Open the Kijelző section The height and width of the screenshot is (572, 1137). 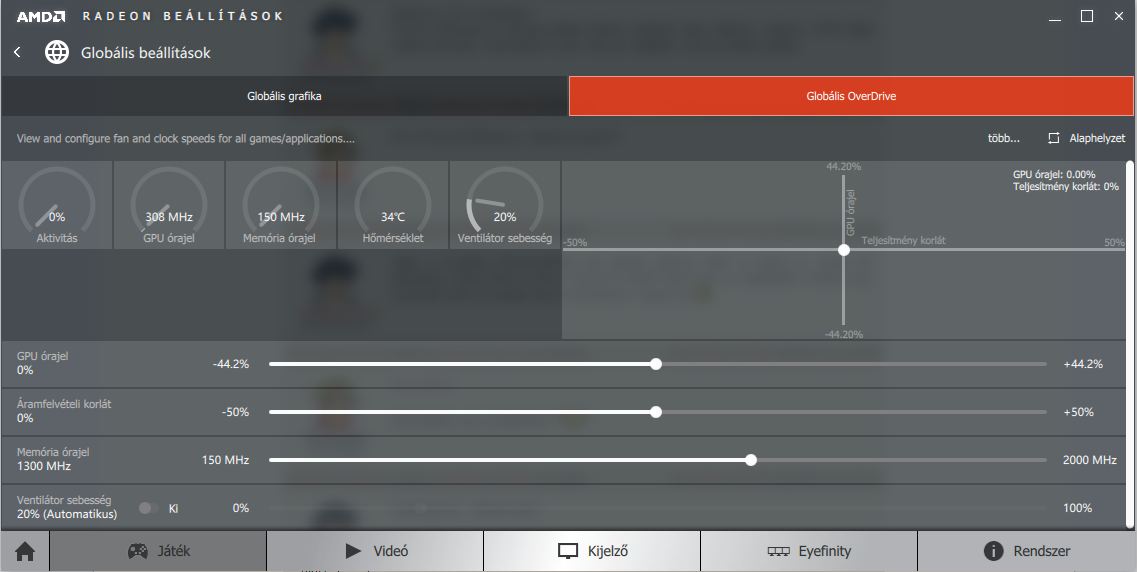tap(592, 551)
